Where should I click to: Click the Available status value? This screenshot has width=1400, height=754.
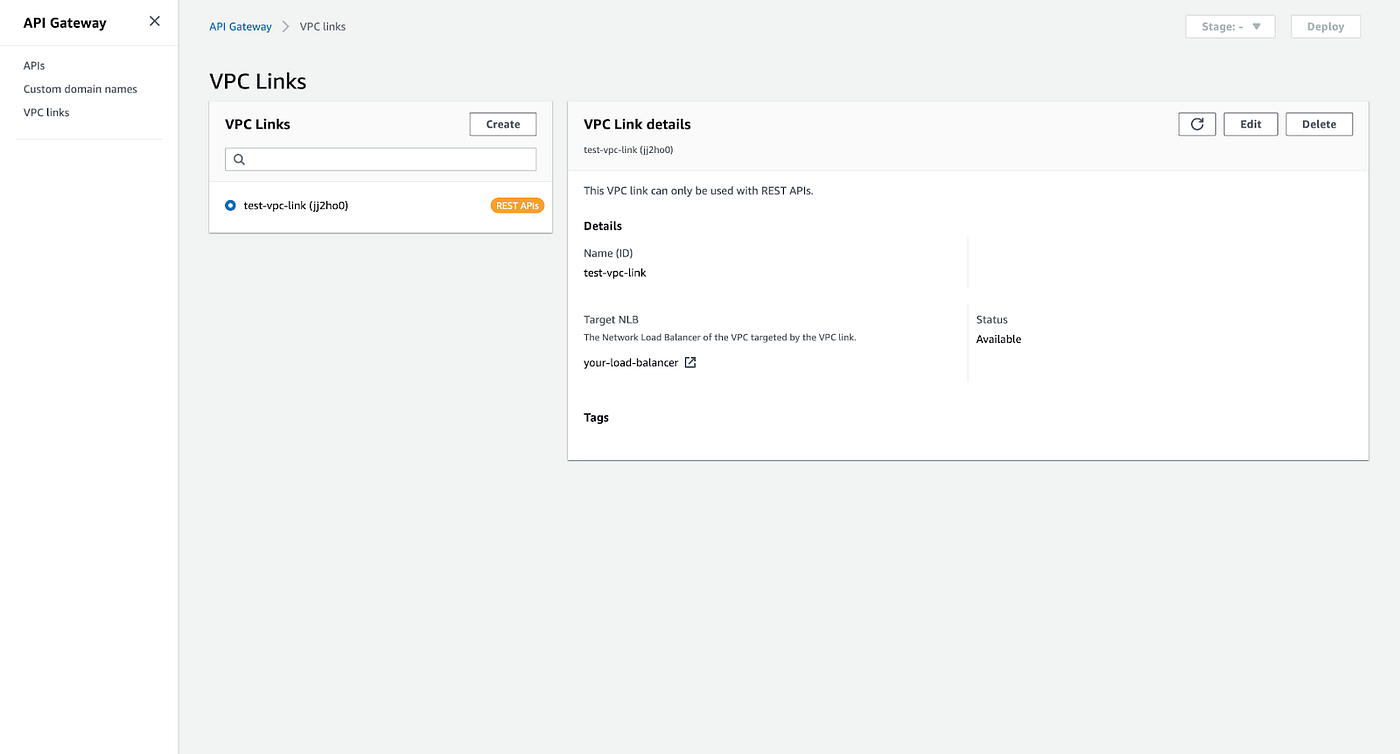999,339
